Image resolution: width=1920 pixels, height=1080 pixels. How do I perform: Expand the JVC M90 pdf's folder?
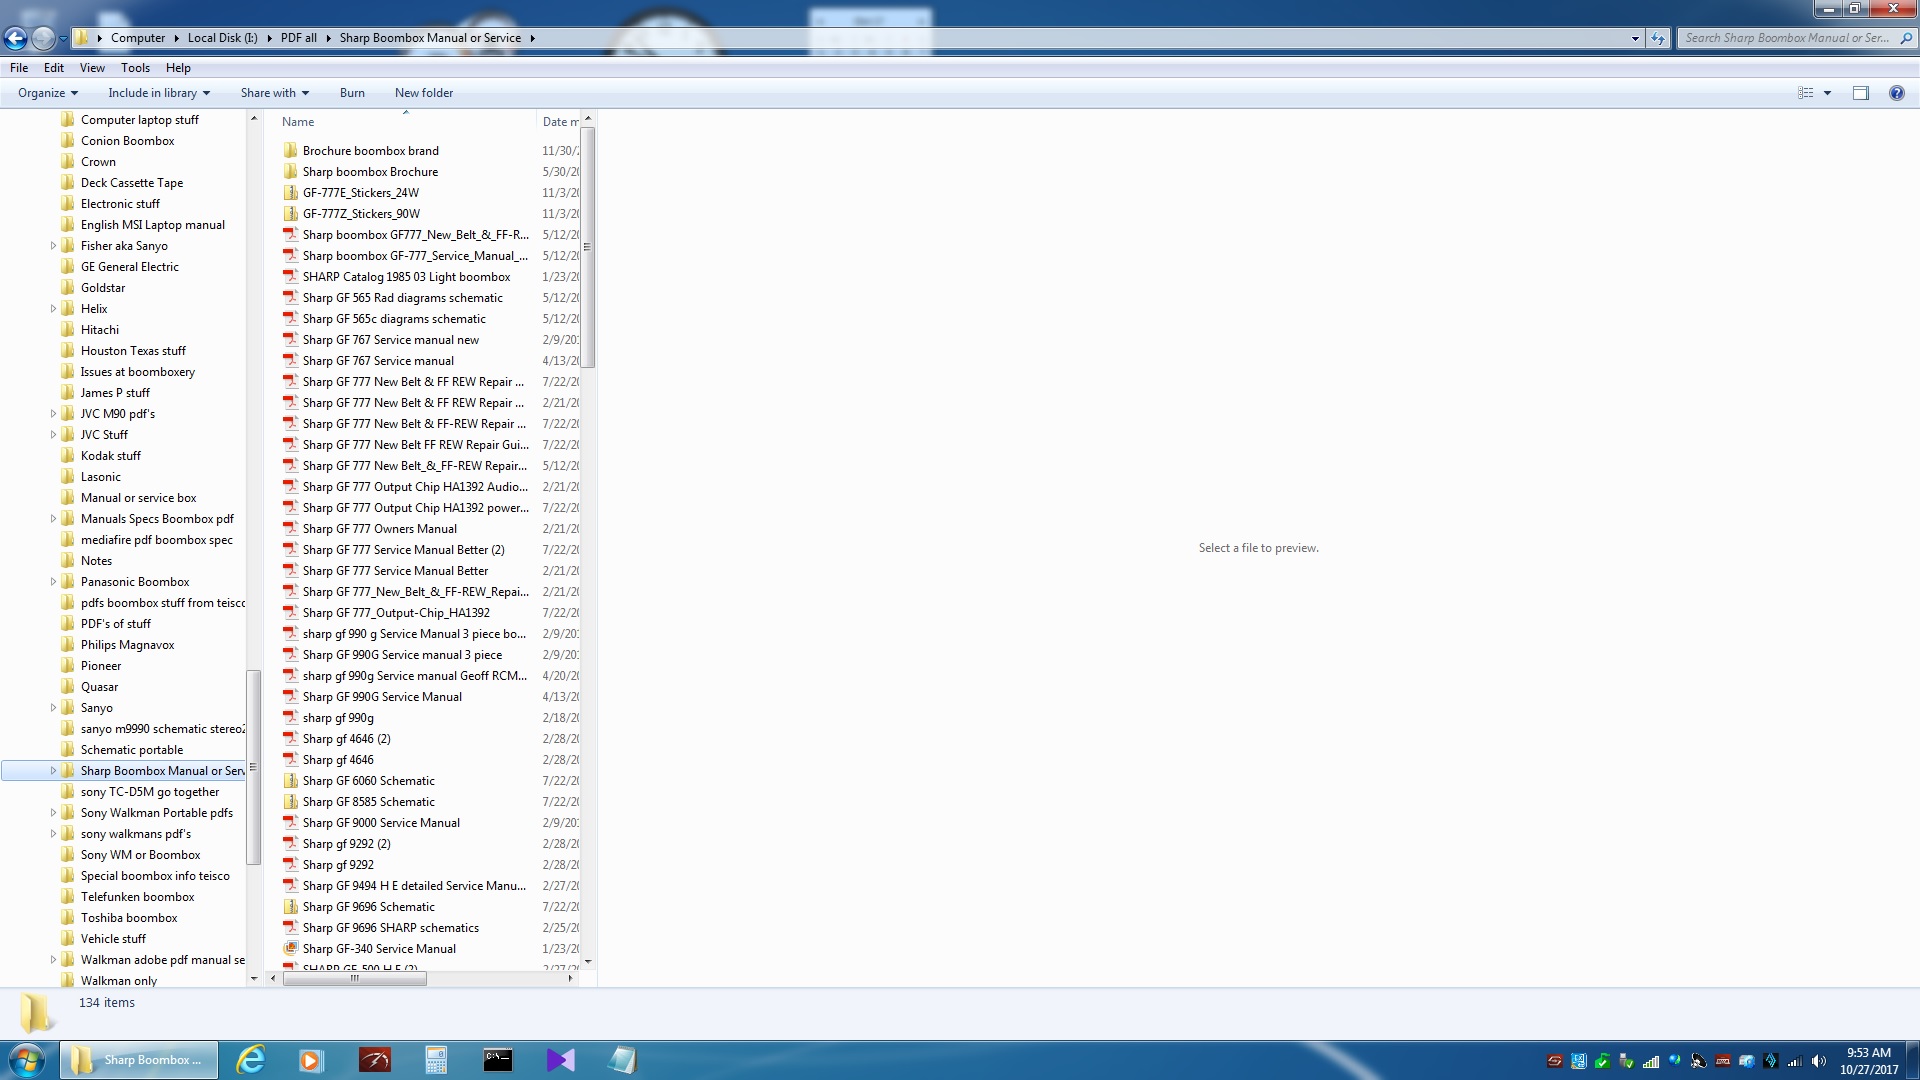coord(53,414)
